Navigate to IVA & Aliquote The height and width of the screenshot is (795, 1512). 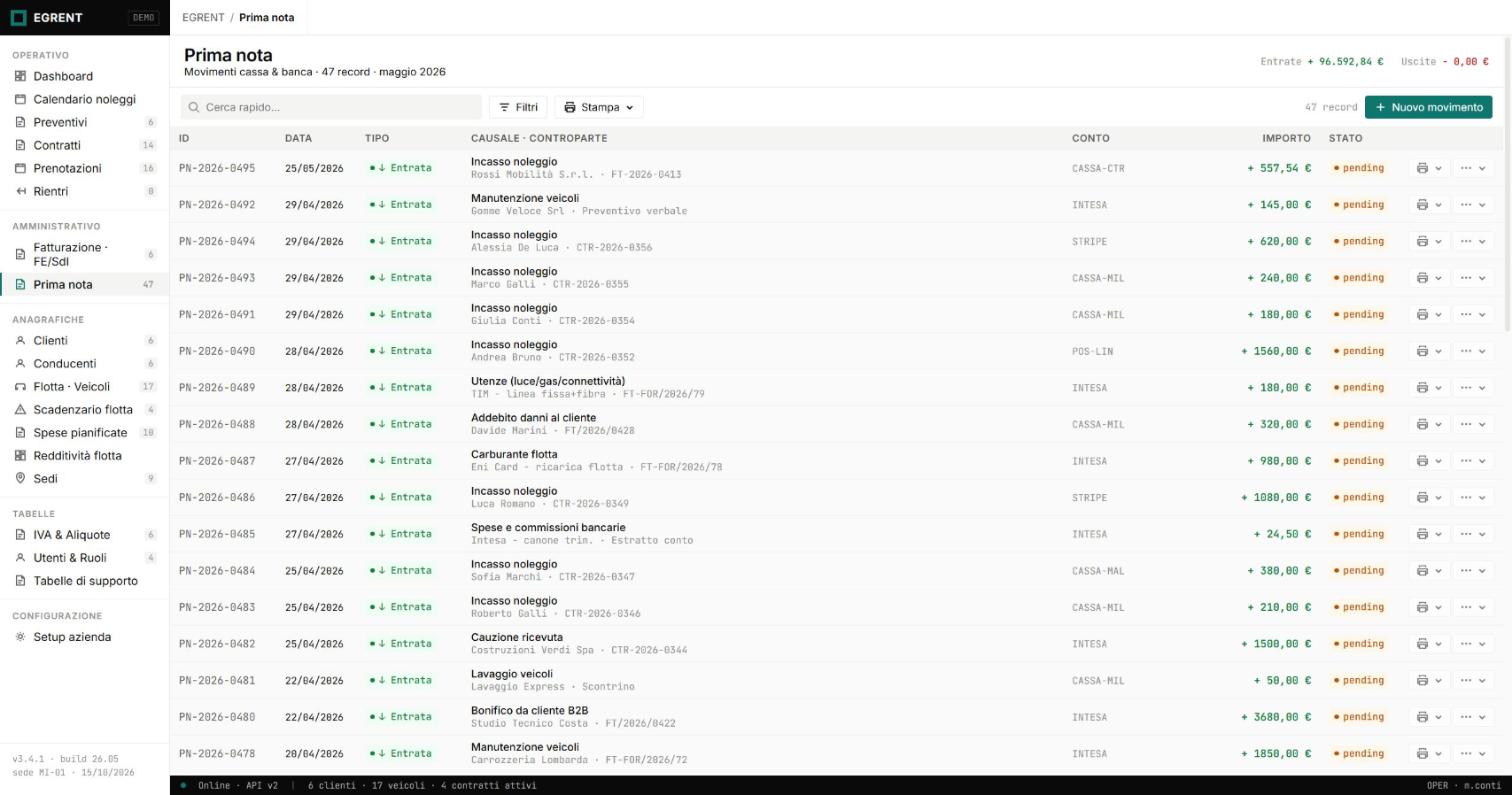pos(85,535)
